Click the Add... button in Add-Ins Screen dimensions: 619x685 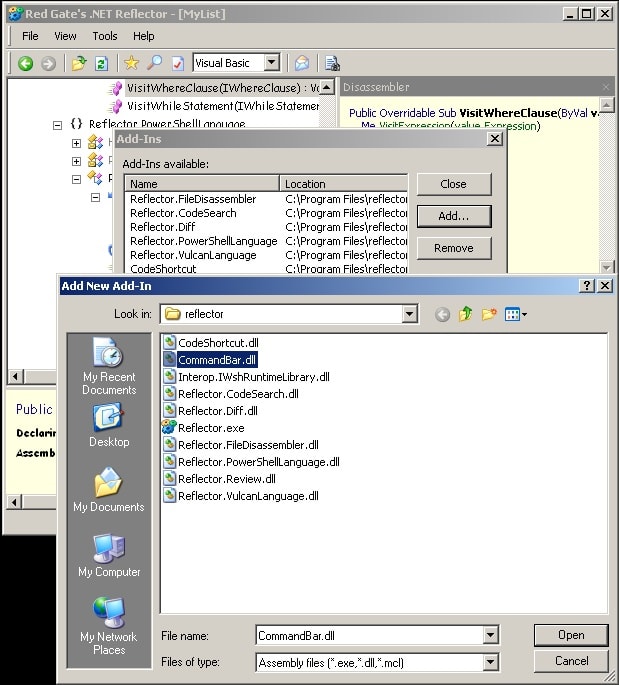coord(454,216)
